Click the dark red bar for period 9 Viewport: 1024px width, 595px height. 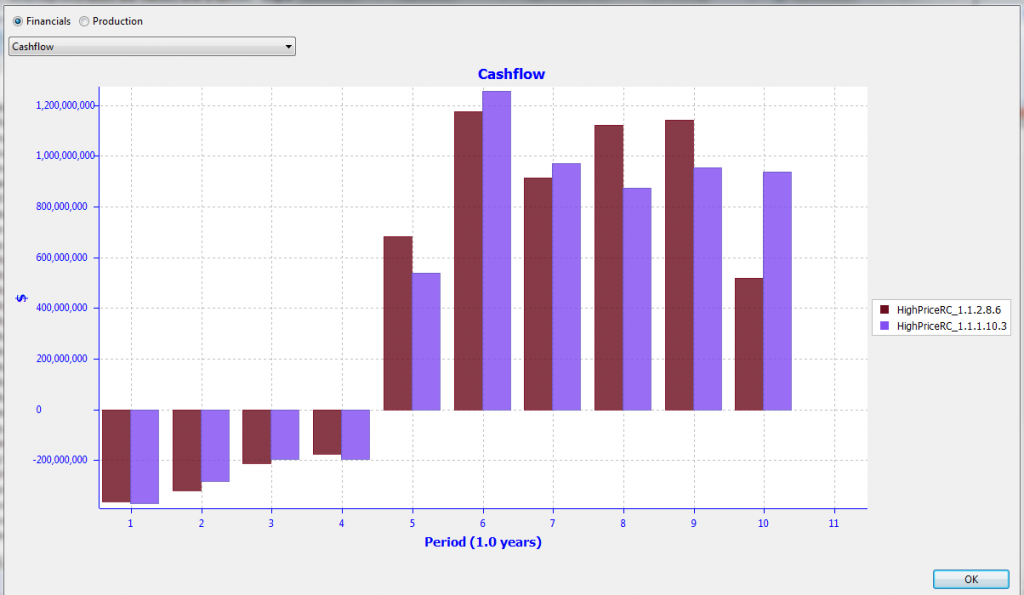(679, 265)
